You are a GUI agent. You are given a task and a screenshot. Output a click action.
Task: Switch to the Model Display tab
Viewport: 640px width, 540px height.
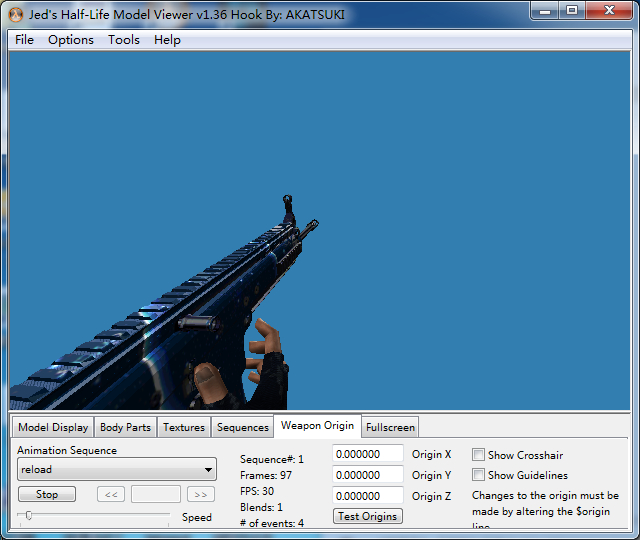coord(53,427)
